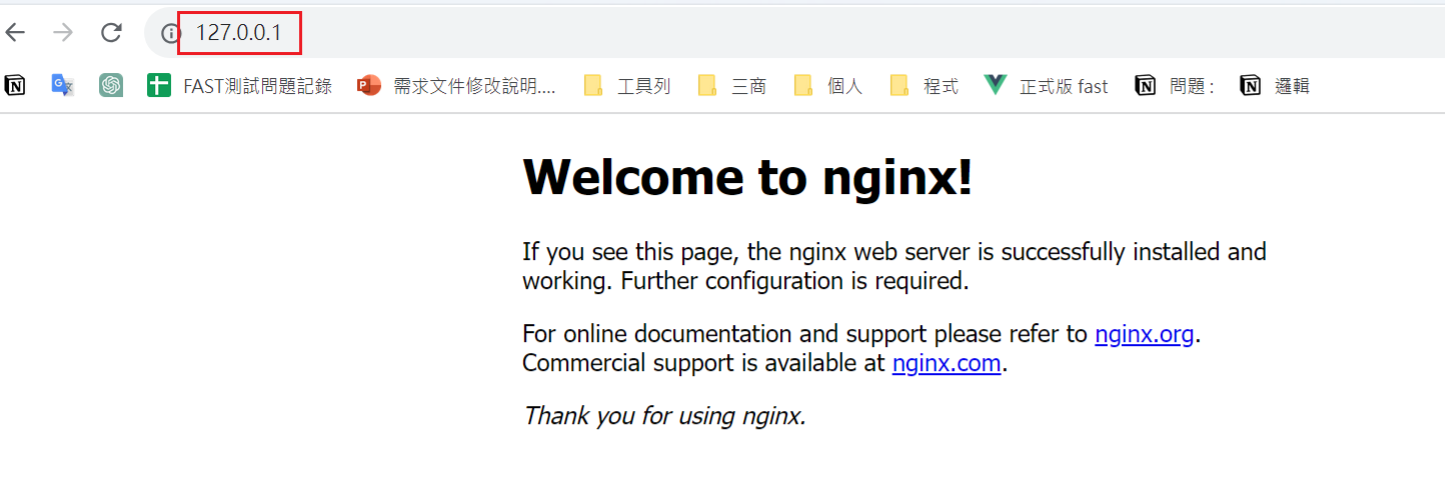Expand the 三商 bookmark folder
The image size is (1445, 488).
pyautogui.click(x=733, y=86)
